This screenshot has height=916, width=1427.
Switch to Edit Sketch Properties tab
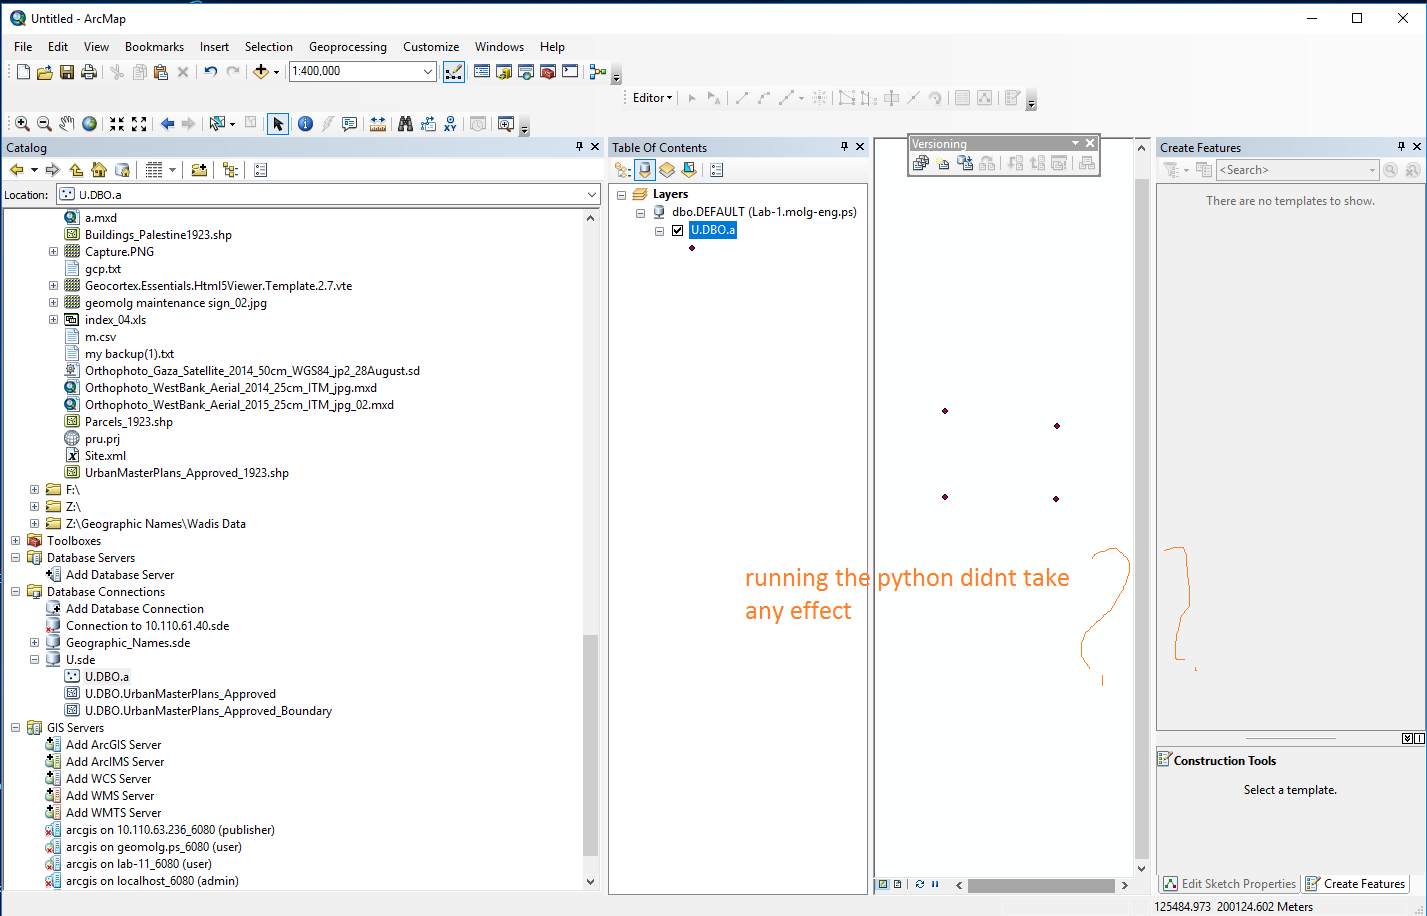(x=1229, y=884)
